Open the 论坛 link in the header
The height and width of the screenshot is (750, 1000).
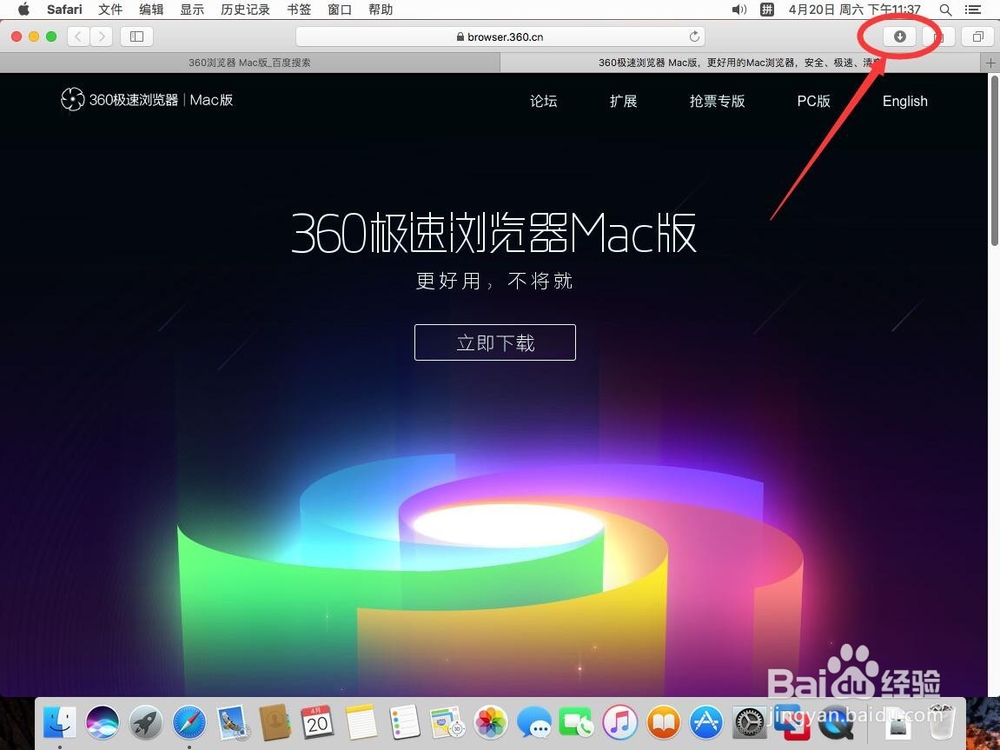pyautogui.click(x=543, y=101)
